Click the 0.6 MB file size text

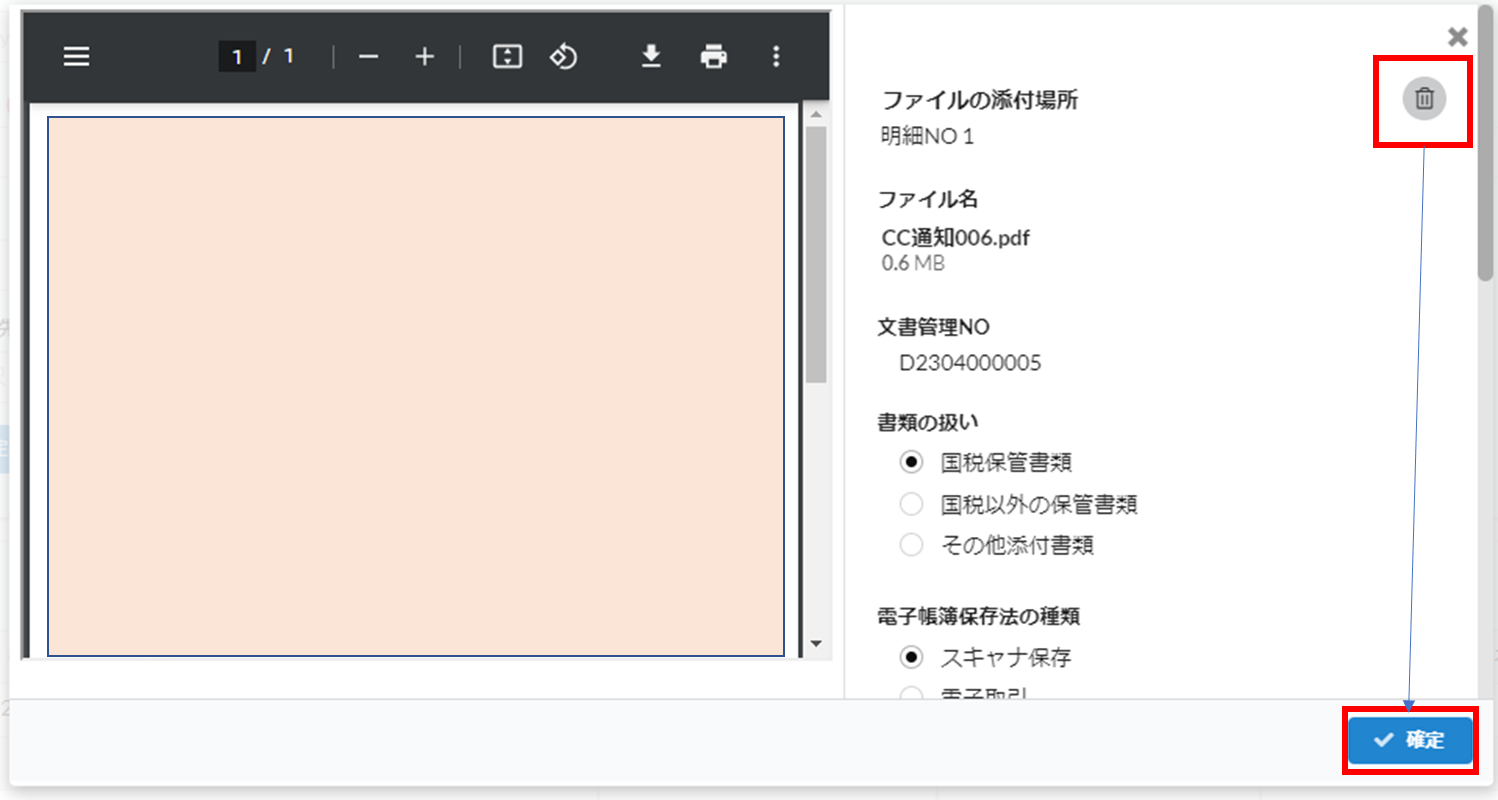913,263
